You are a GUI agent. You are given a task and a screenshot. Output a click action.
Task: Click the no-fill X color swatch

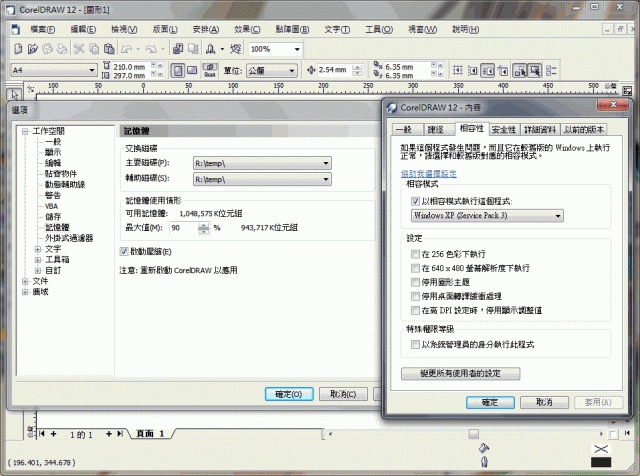pyautogui.click(x=601, y=449)
